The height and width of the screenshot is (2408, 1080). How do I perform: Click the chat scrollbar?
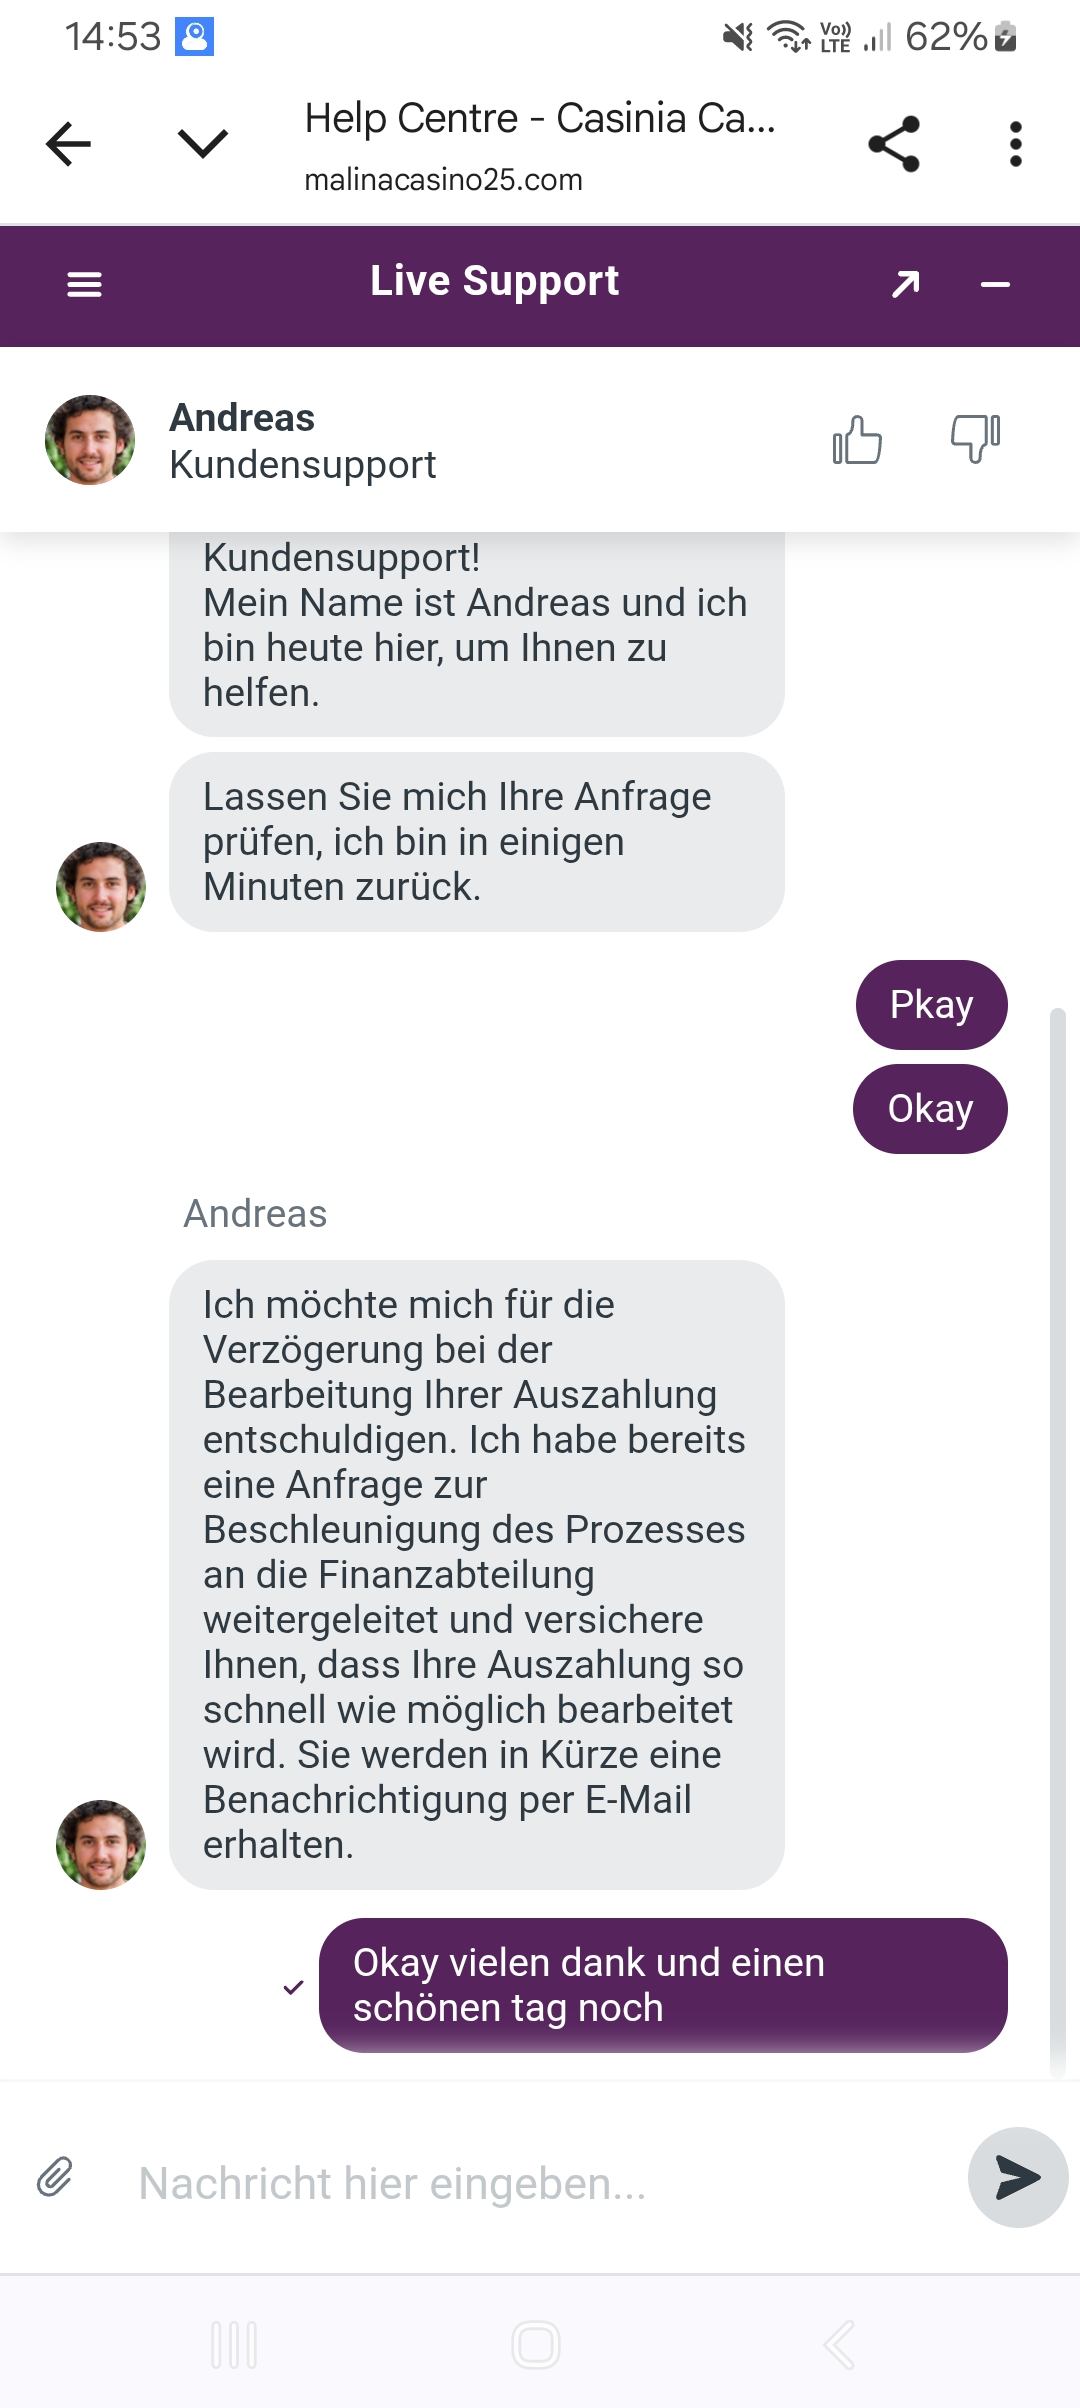(x=1057, y=1540)
